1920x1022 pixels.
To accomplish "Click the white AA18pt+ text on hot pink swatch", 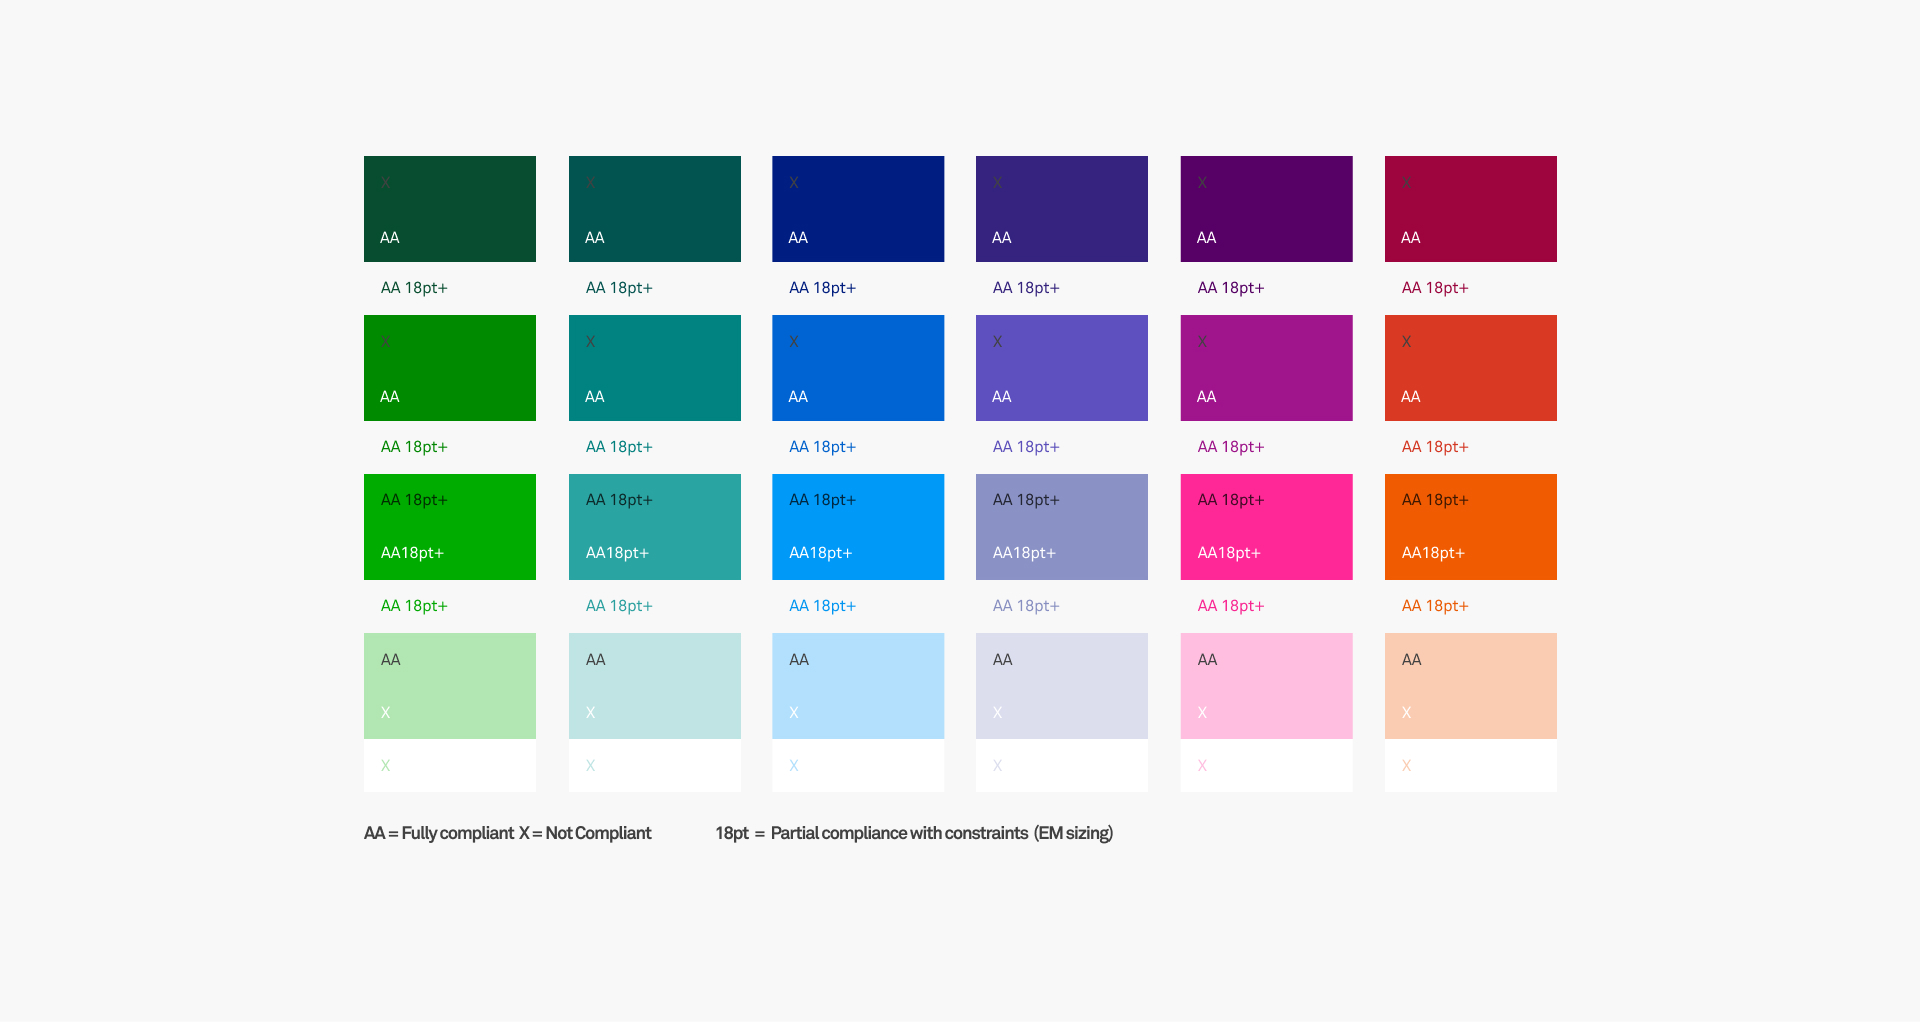I will (x=1229, y=553).
